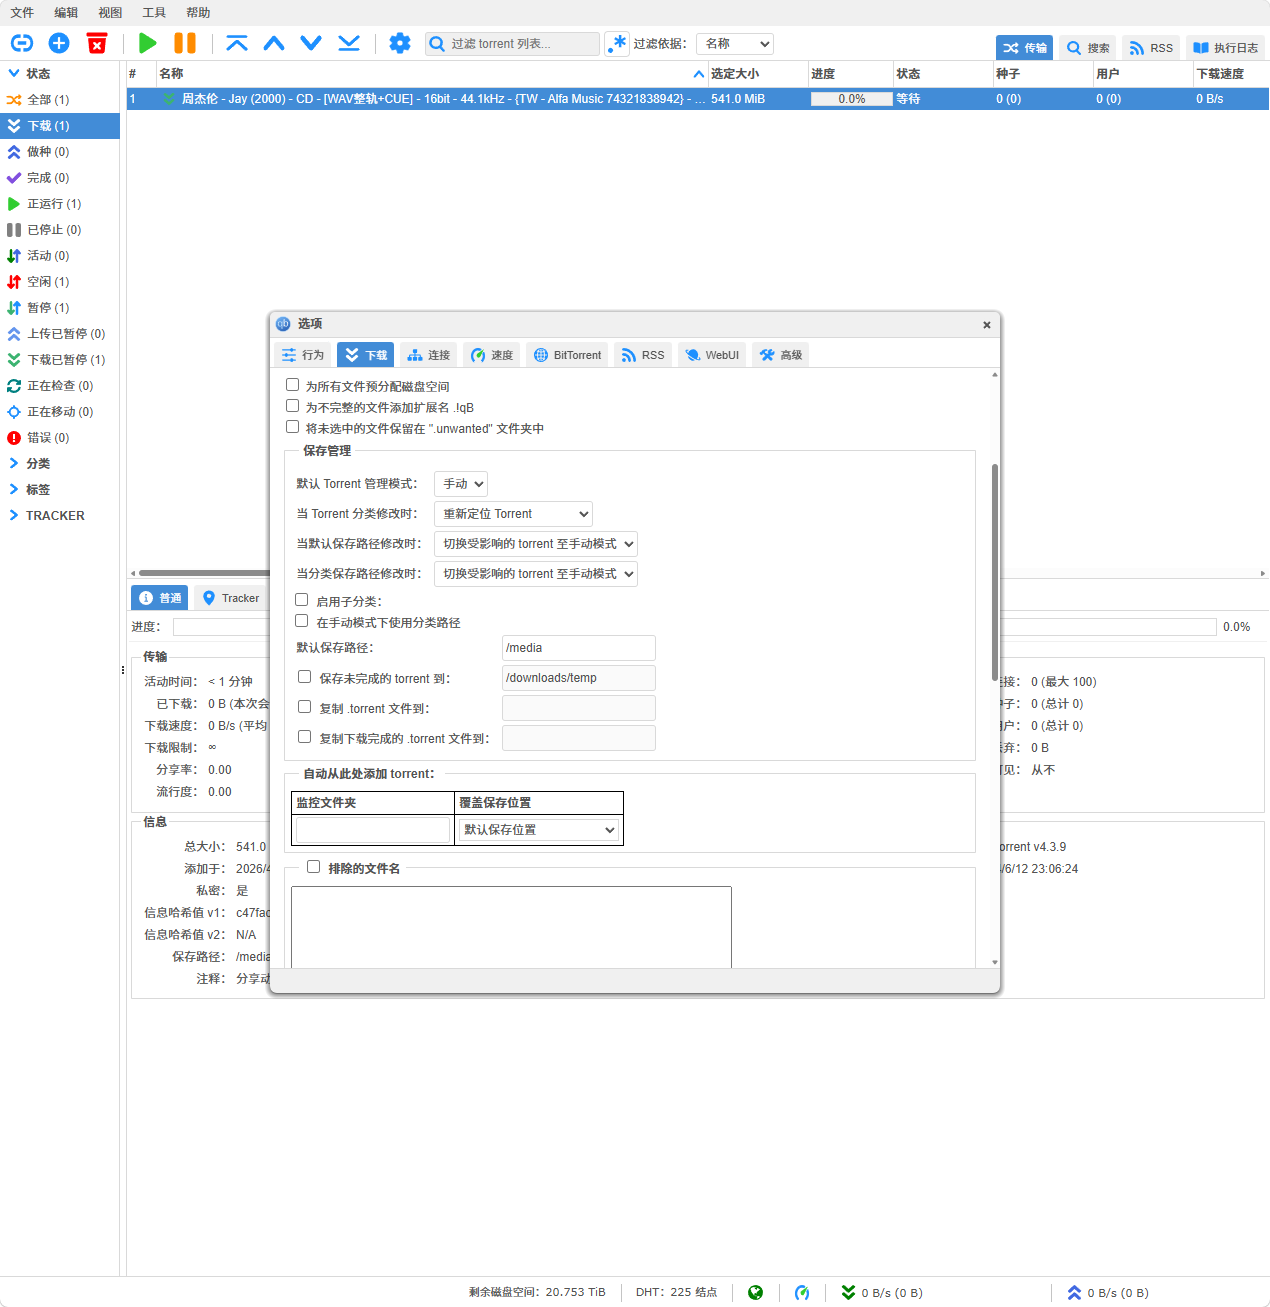This screenshot has width=1270, height=1307.
Task: Click the red delete torrent icon
Action: (x=96, y=43)
